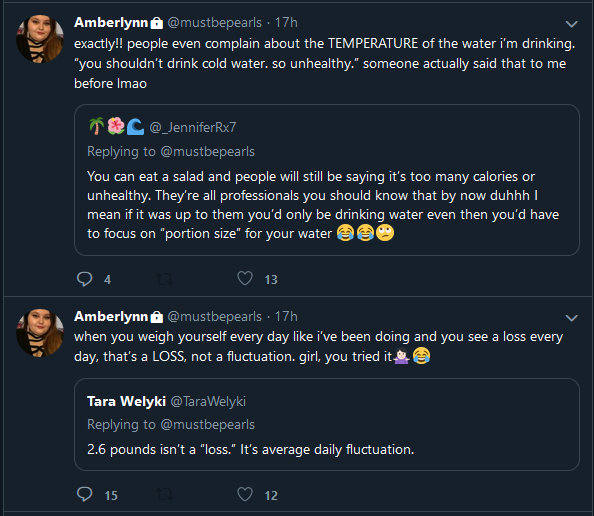
Task: Open quoted tweet about salad and calories
Action: point(327,180)
